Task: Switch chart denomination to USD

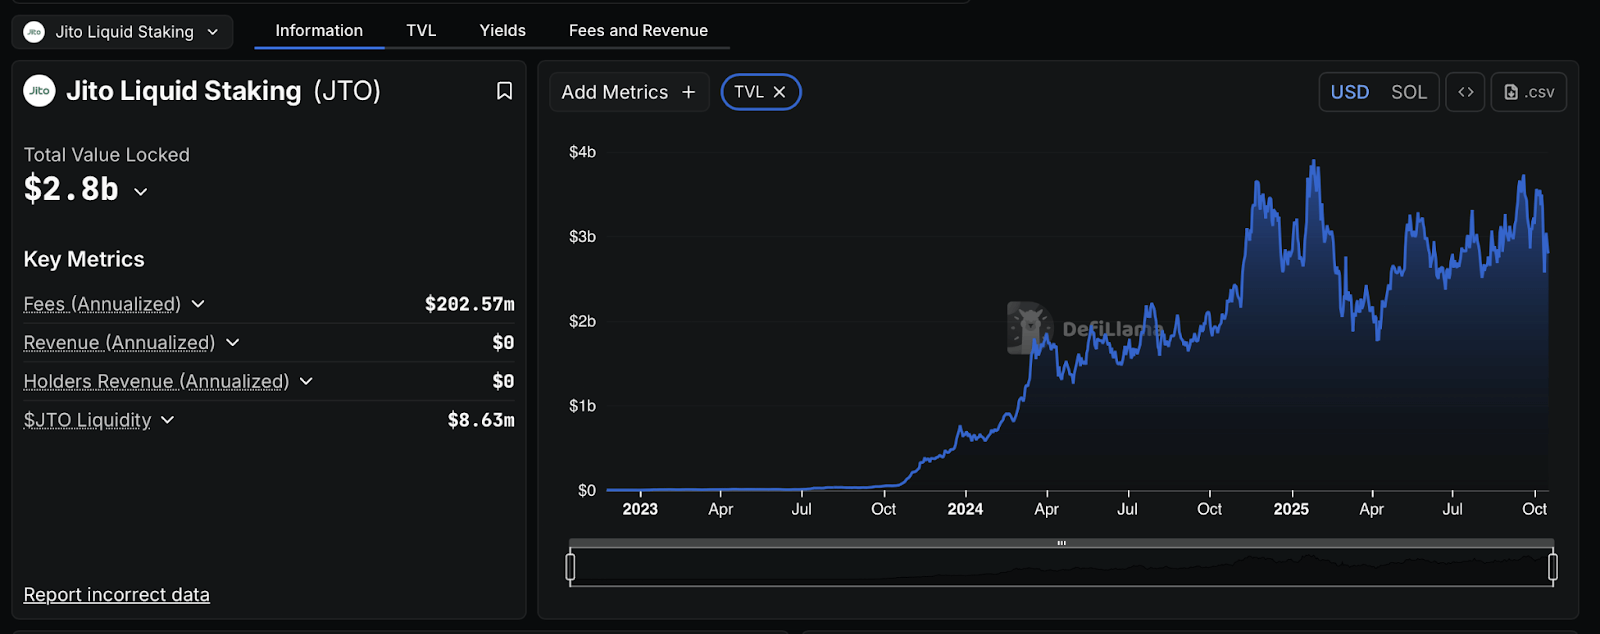Action: point(1349,92)
